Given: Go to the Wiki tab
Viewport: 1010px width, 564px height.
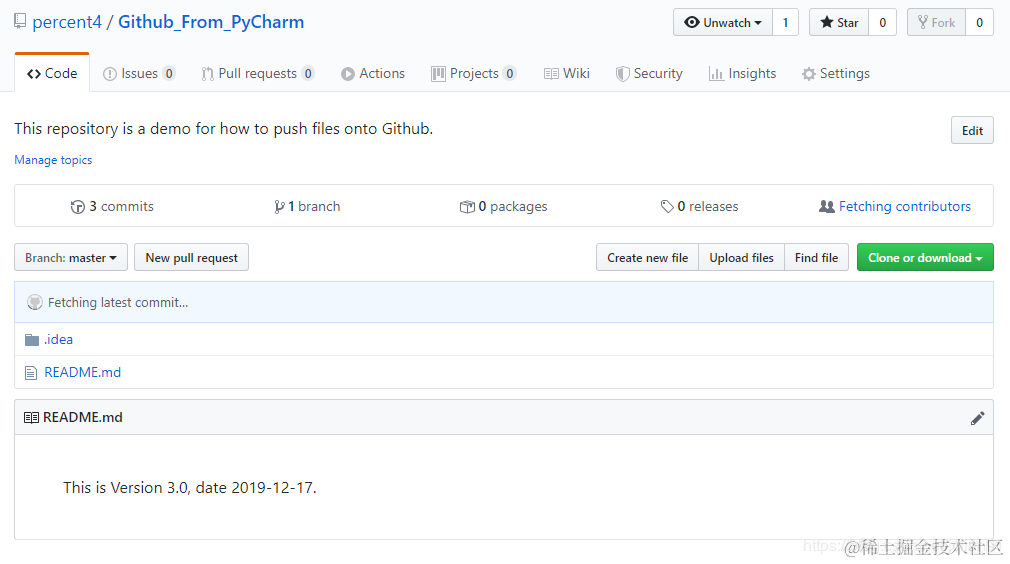Looking at the screenshot, I should click(567, 73).
